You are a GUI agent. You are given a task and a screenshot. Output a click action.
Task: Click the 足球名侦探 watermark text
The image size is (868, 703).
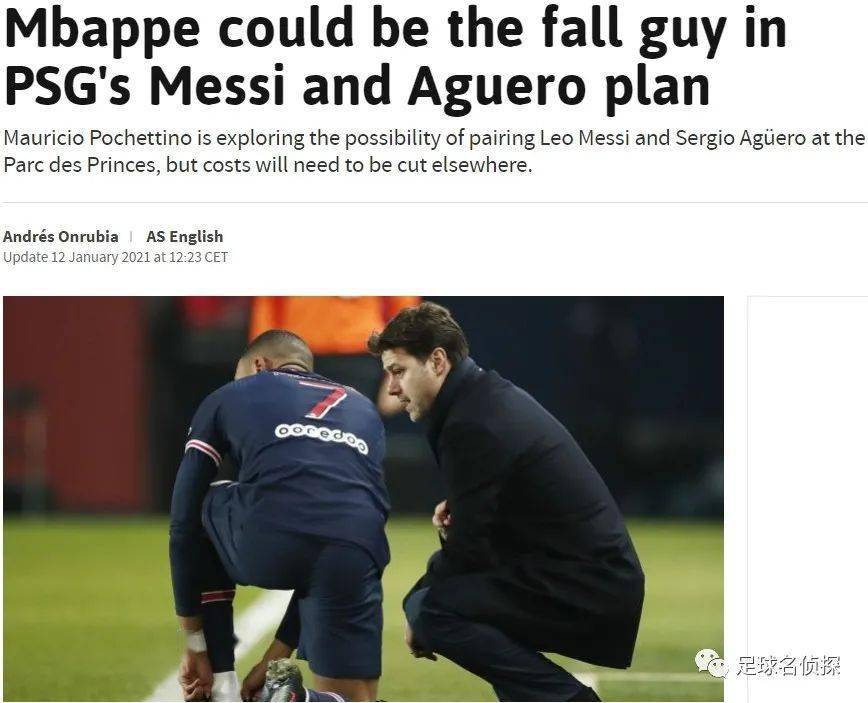[788, 666]
